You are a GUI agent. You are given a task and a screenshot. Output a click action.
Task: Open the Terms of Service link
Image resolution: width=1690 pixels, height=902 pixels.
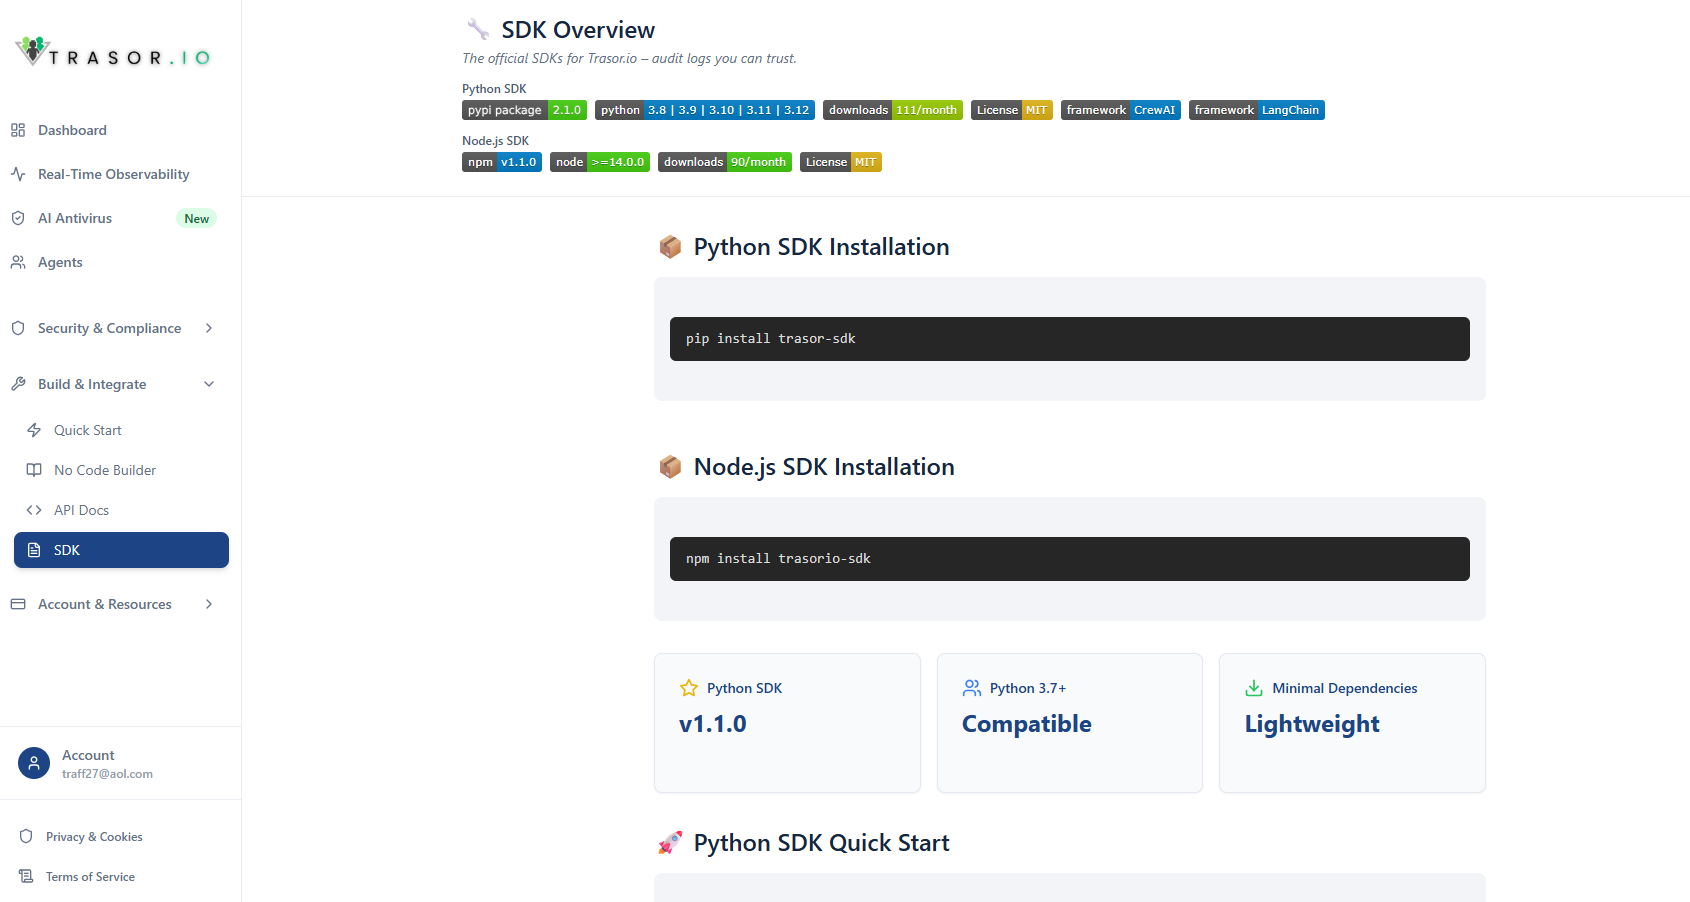coord(90,876)
